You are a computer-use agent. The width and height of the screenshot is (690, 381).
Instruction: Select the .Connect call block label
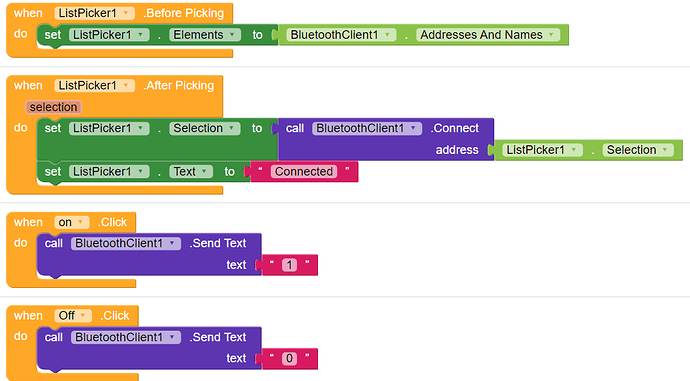point(455,128)
